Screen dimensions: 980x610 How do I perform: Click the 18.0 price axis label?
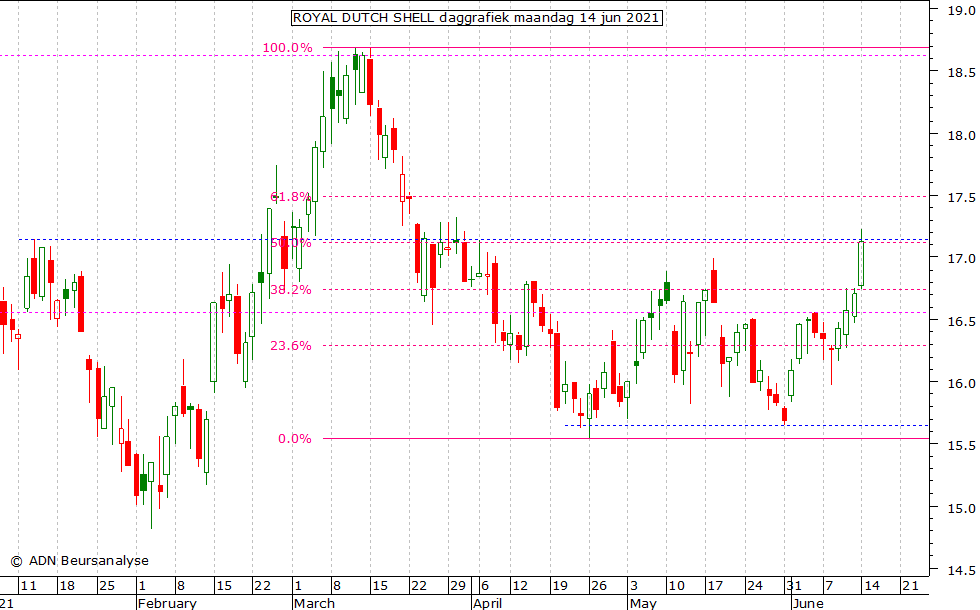click(x=961, y=135)
